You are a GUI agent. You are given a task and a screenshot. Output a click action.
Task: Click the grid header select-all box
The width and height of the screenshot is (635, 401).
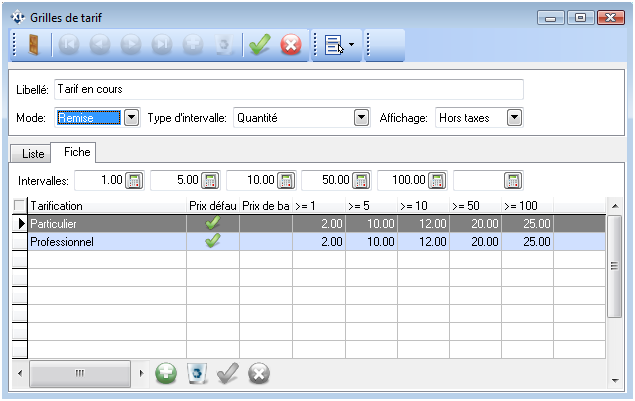(x=19, y=206)
